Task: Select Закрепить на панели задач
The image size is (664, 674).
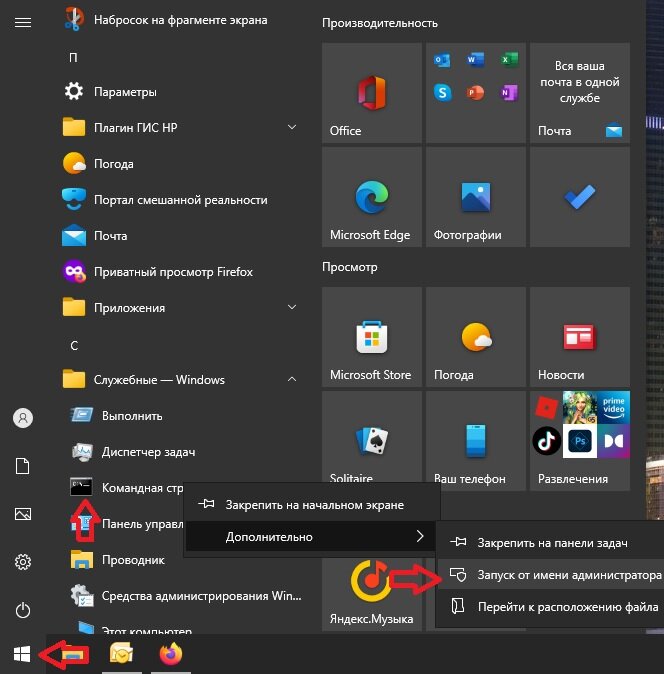Action: tap(550, 543)
